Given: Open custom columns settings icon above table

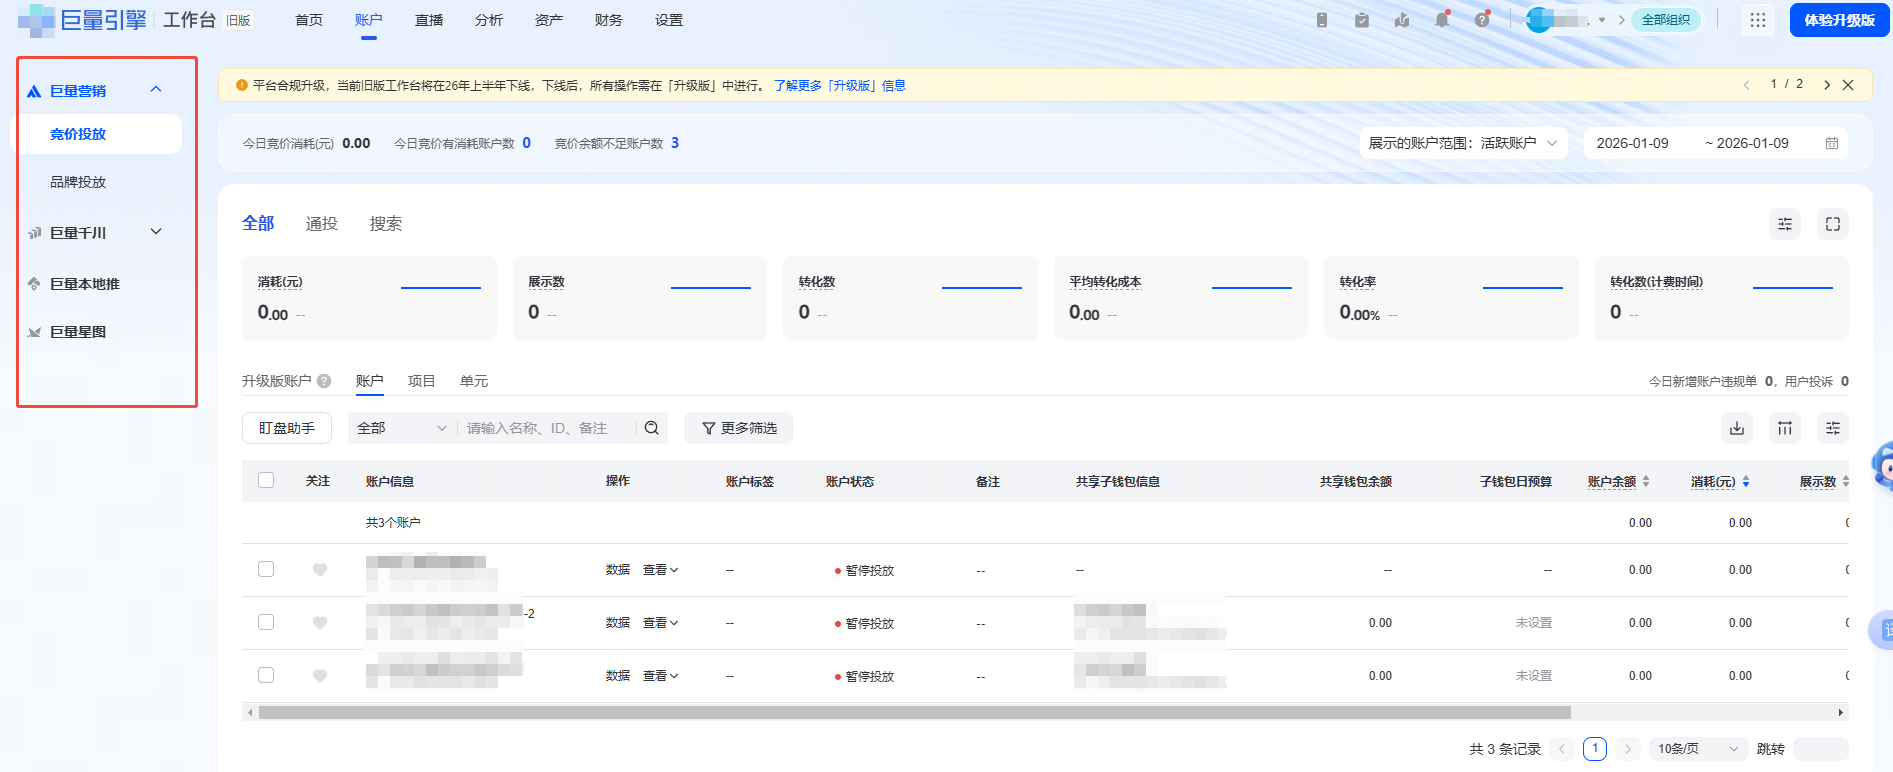Looking at the screenshot, I should (x=1833, y=428).
